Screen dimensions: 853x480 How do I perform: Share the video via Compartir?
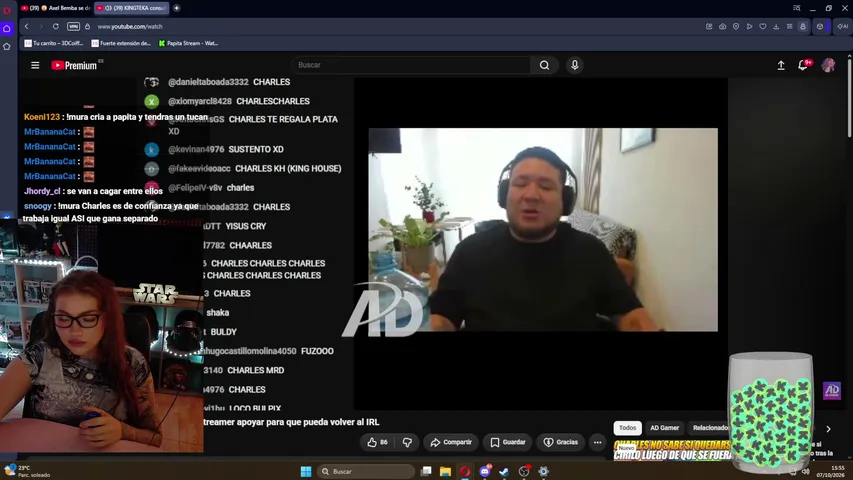pyautogui.click(x=451, y=442)
